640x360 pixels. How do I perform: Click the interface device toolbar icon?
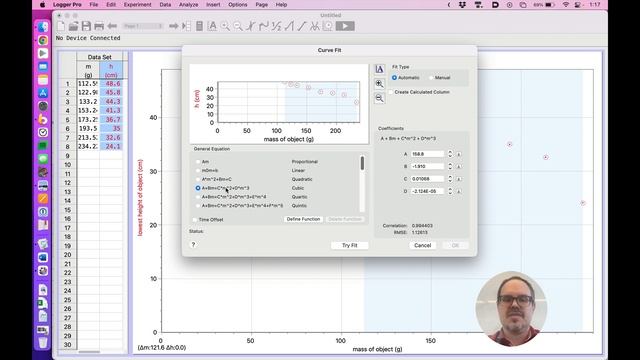pyautogui.click(x=199, y=26)
